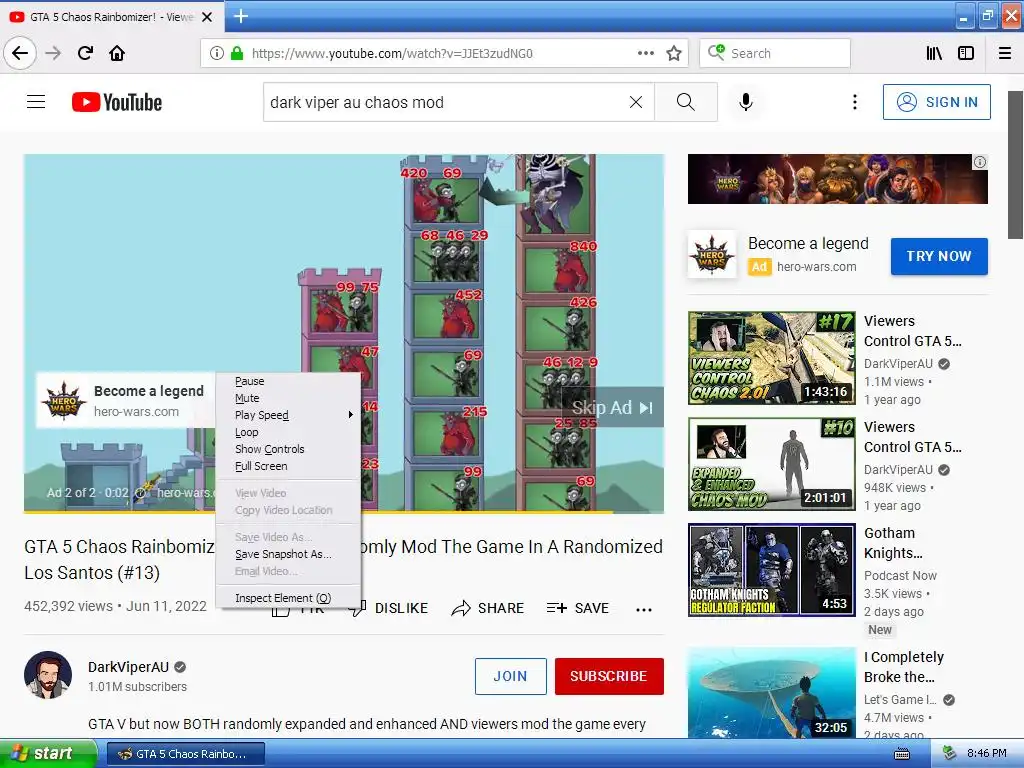Click the 8:46 PM taskbar clock
This screenshot has height=768, width=1024.
click(x=986, y=753)
